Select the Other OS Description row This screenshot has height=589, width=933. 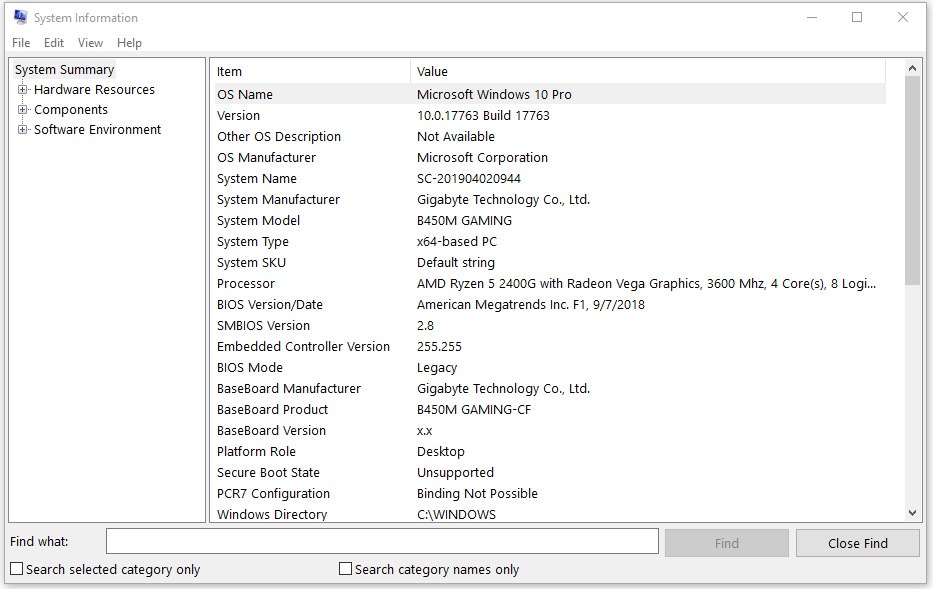[550, 137]
